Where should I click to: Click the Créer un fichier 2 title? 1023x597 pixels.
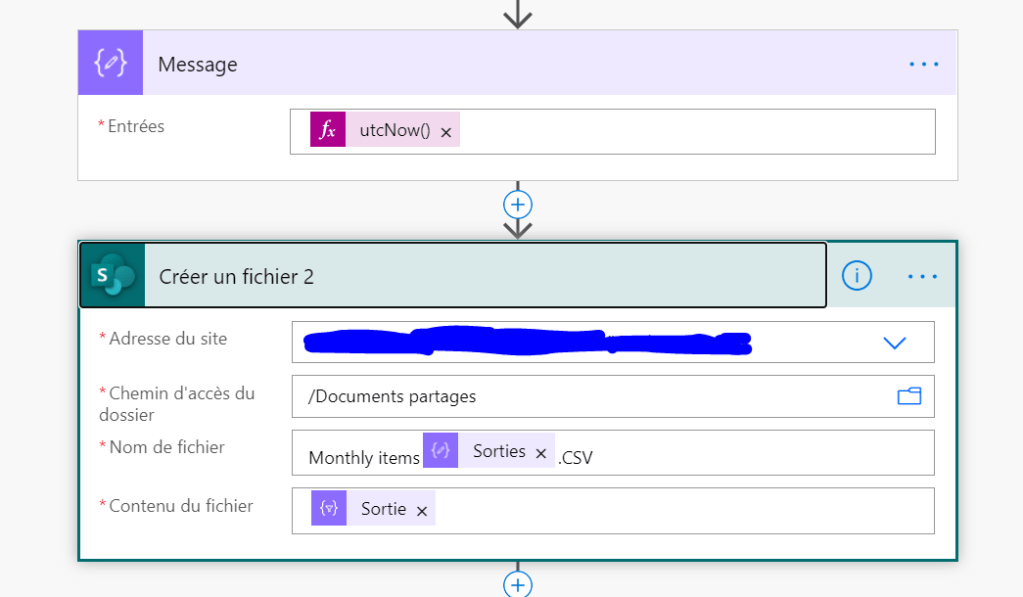[x=237, y=277]
